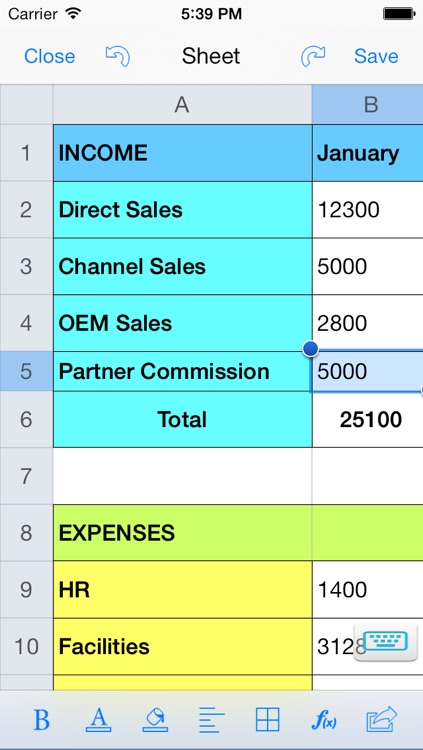Undo the last action
This screenshot has width=423, height=750.
(118, 56)
